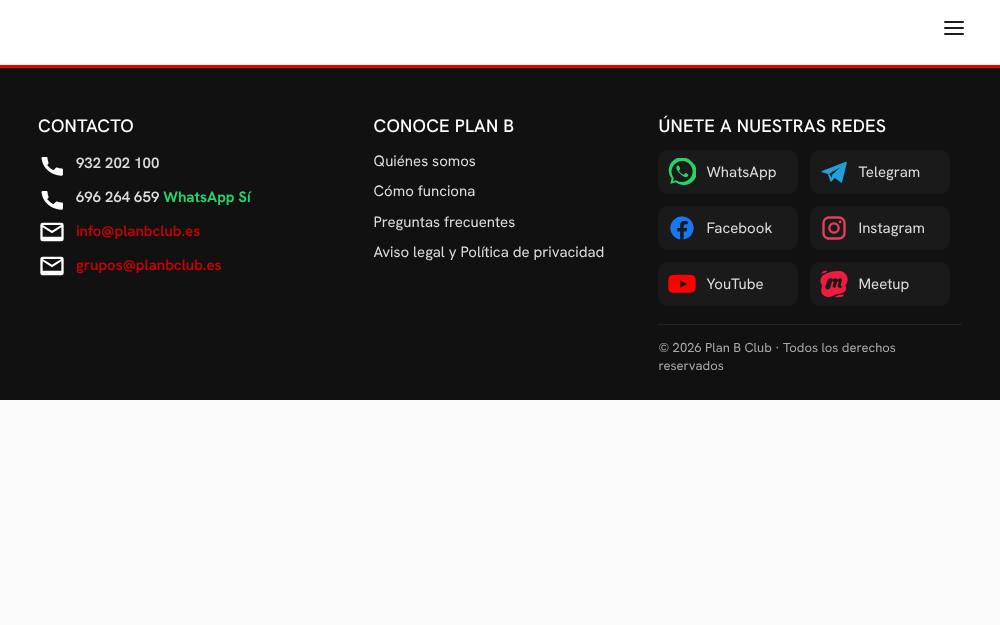
Task: Call the number 696 264 659
Action: point(117,197)
